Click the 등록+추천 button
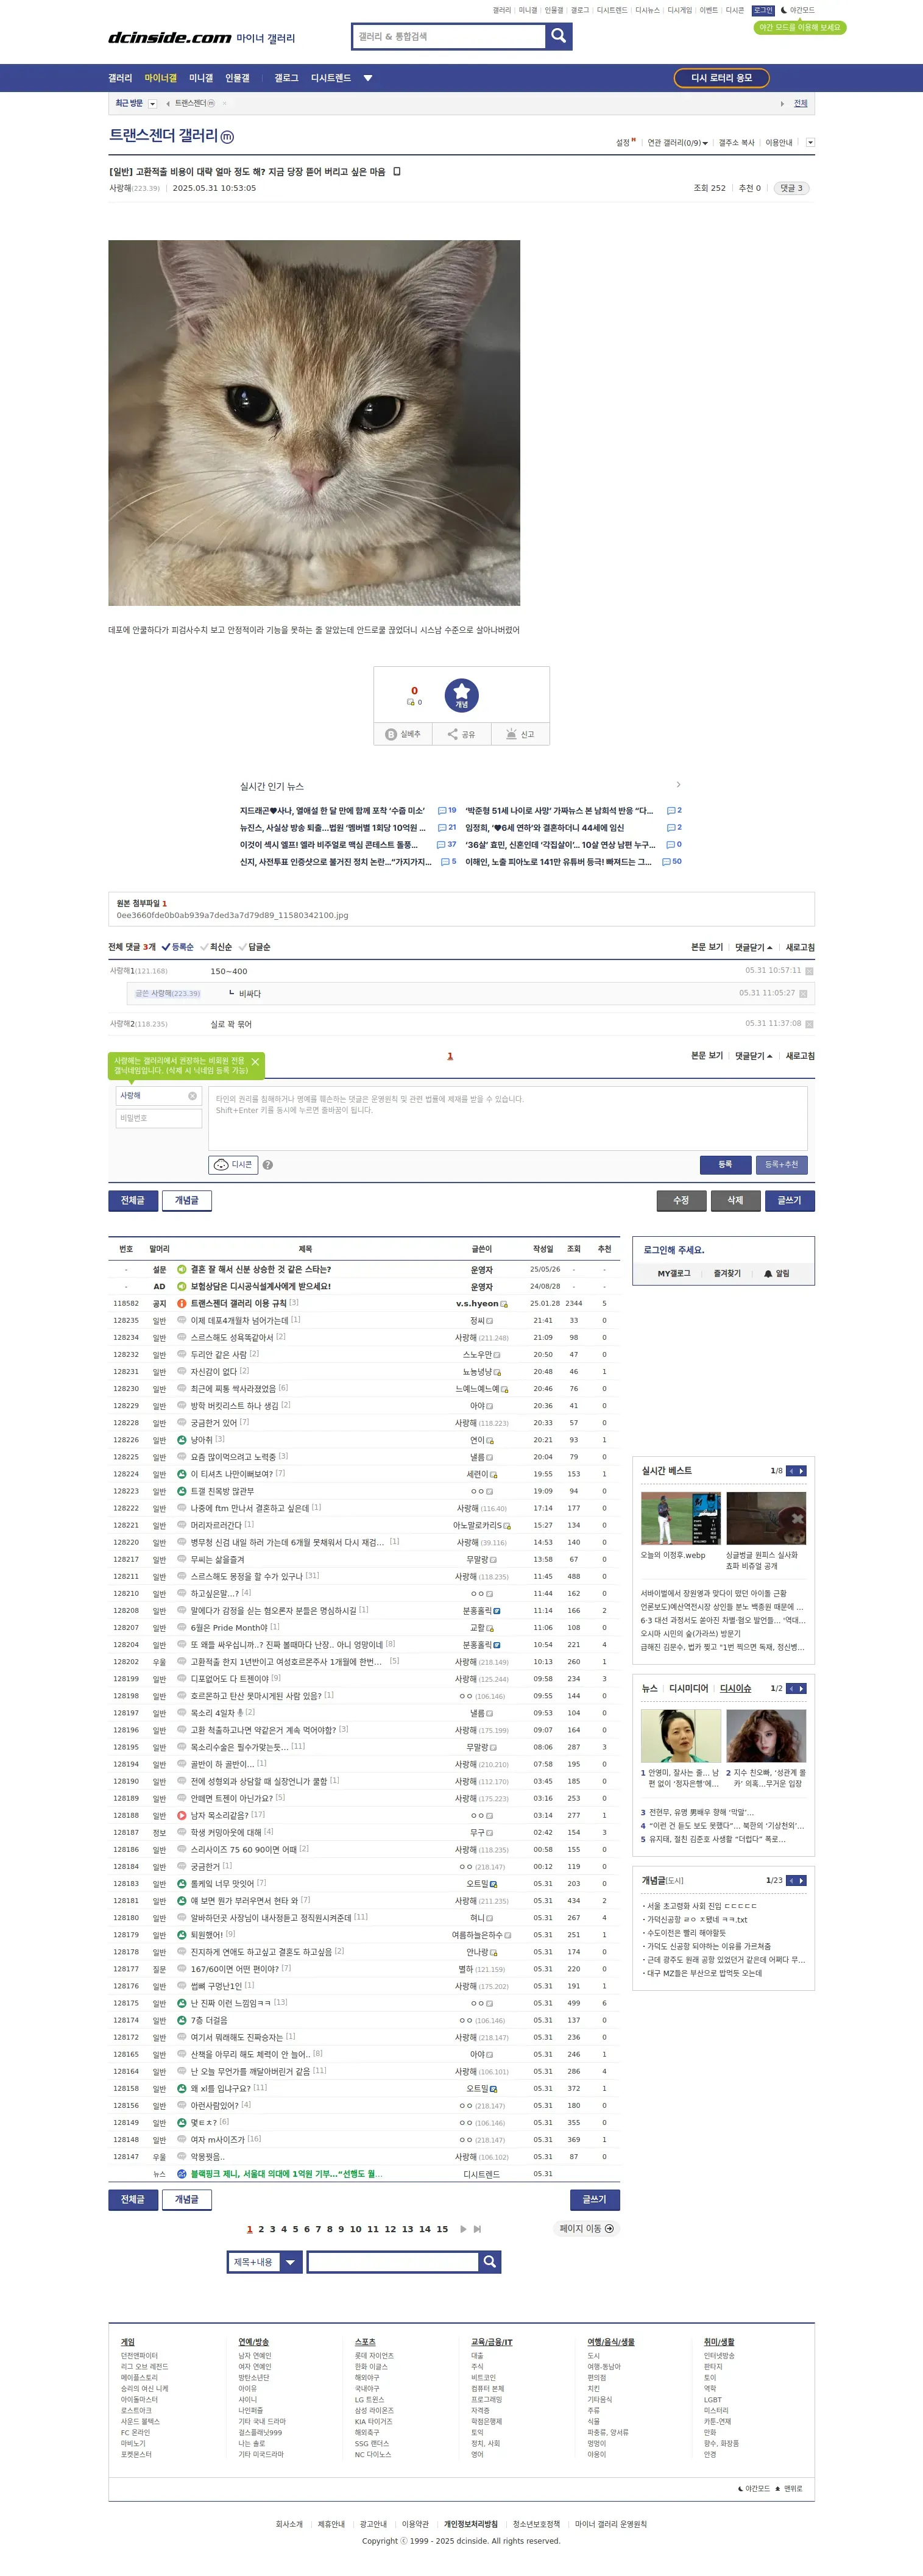 tap(781, 1164)
